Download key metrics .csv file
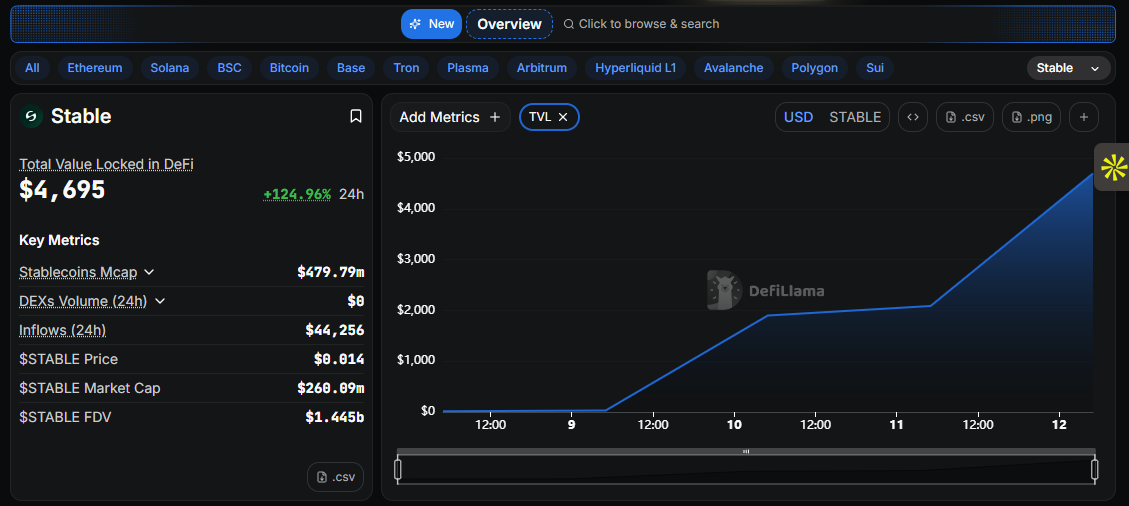Viewport: 1129px width, 506px height. tap(335, 477)
